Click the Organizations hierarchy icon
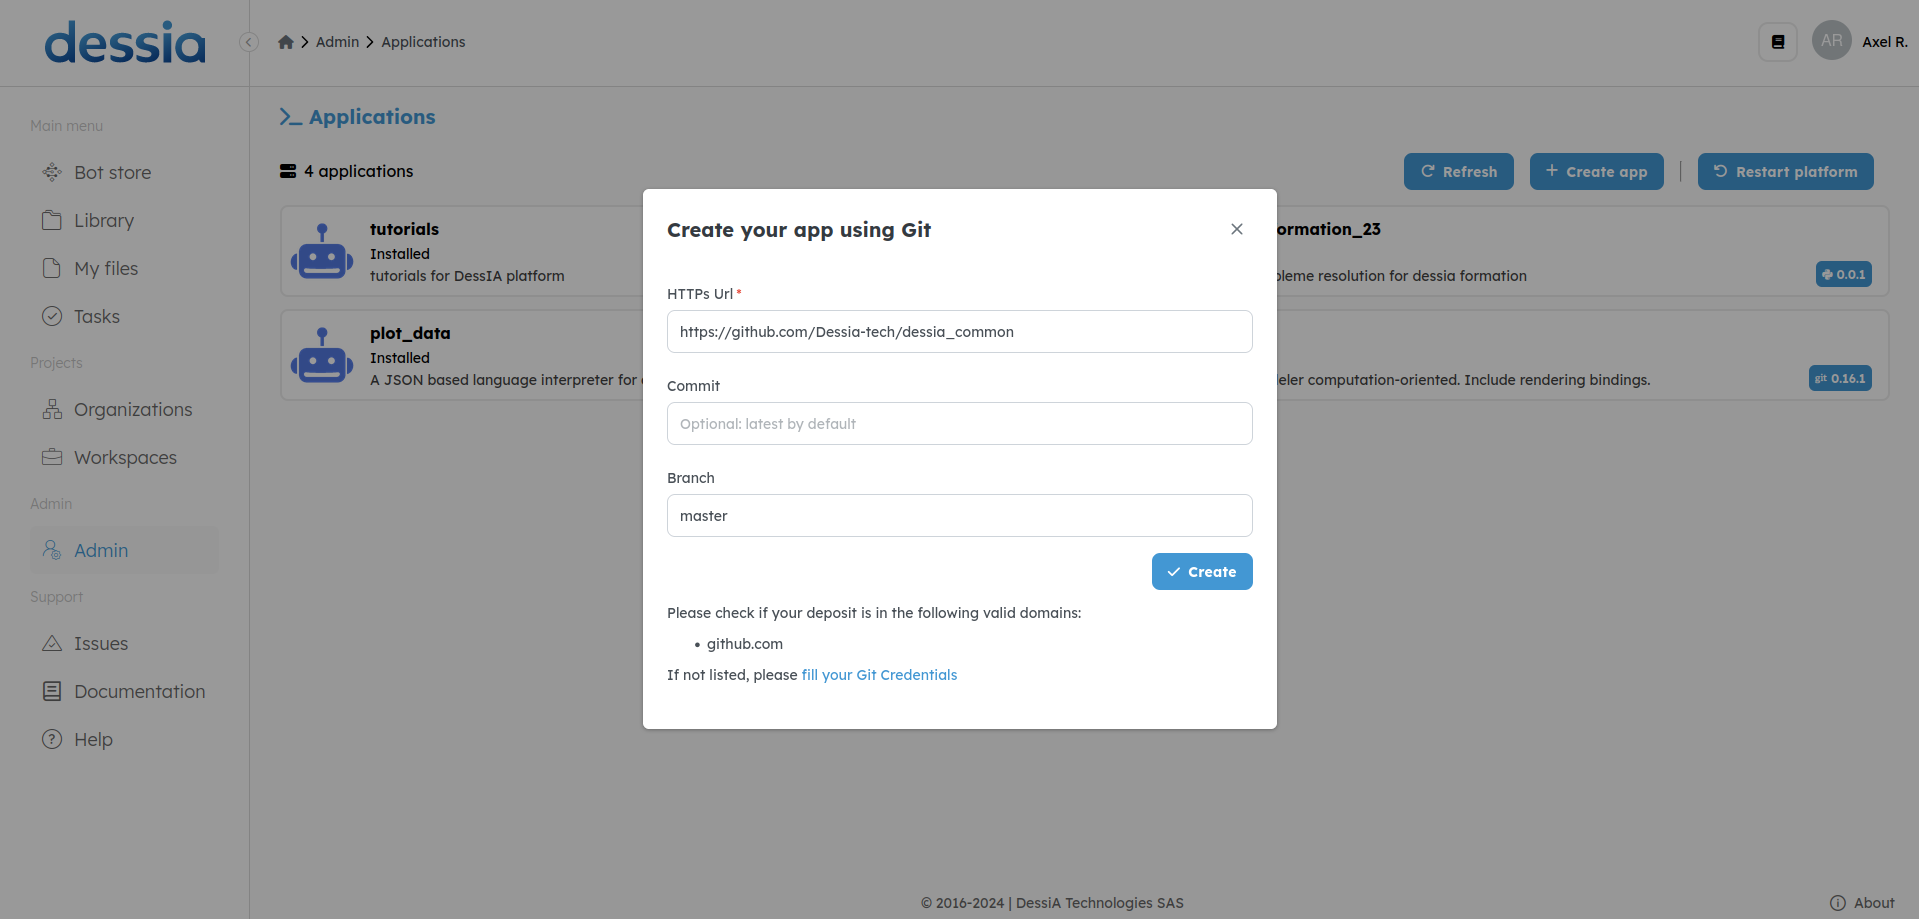Image resolution: width=1919 pixels, height=919 pixels. click(x=52, y=409)
